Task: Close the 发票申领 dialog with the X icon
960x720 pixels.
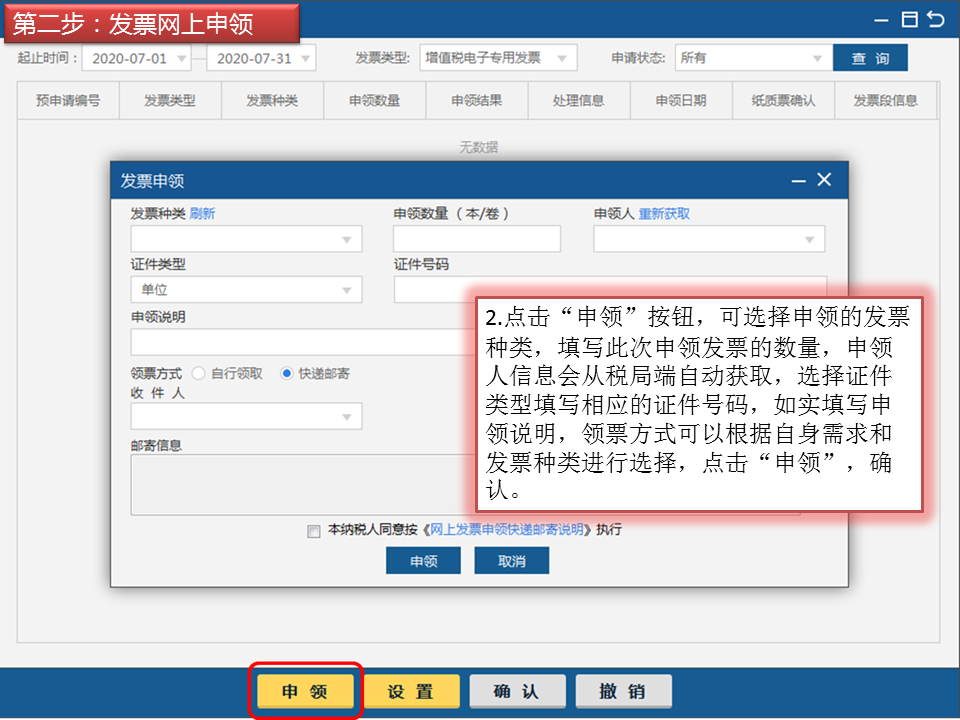Action: (824, 179)
